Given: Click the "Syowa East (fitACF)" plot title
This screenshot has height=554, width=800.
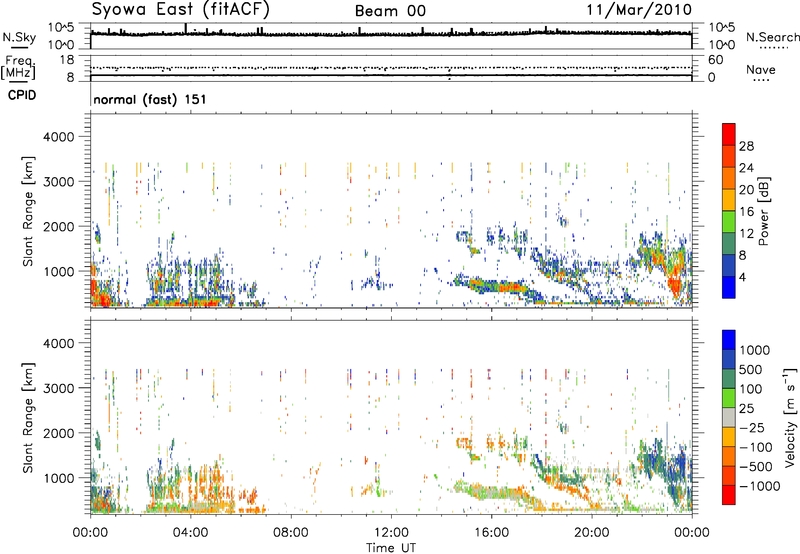Looking at the screenshot, I should pyautogui.click(x=180, y=9).
